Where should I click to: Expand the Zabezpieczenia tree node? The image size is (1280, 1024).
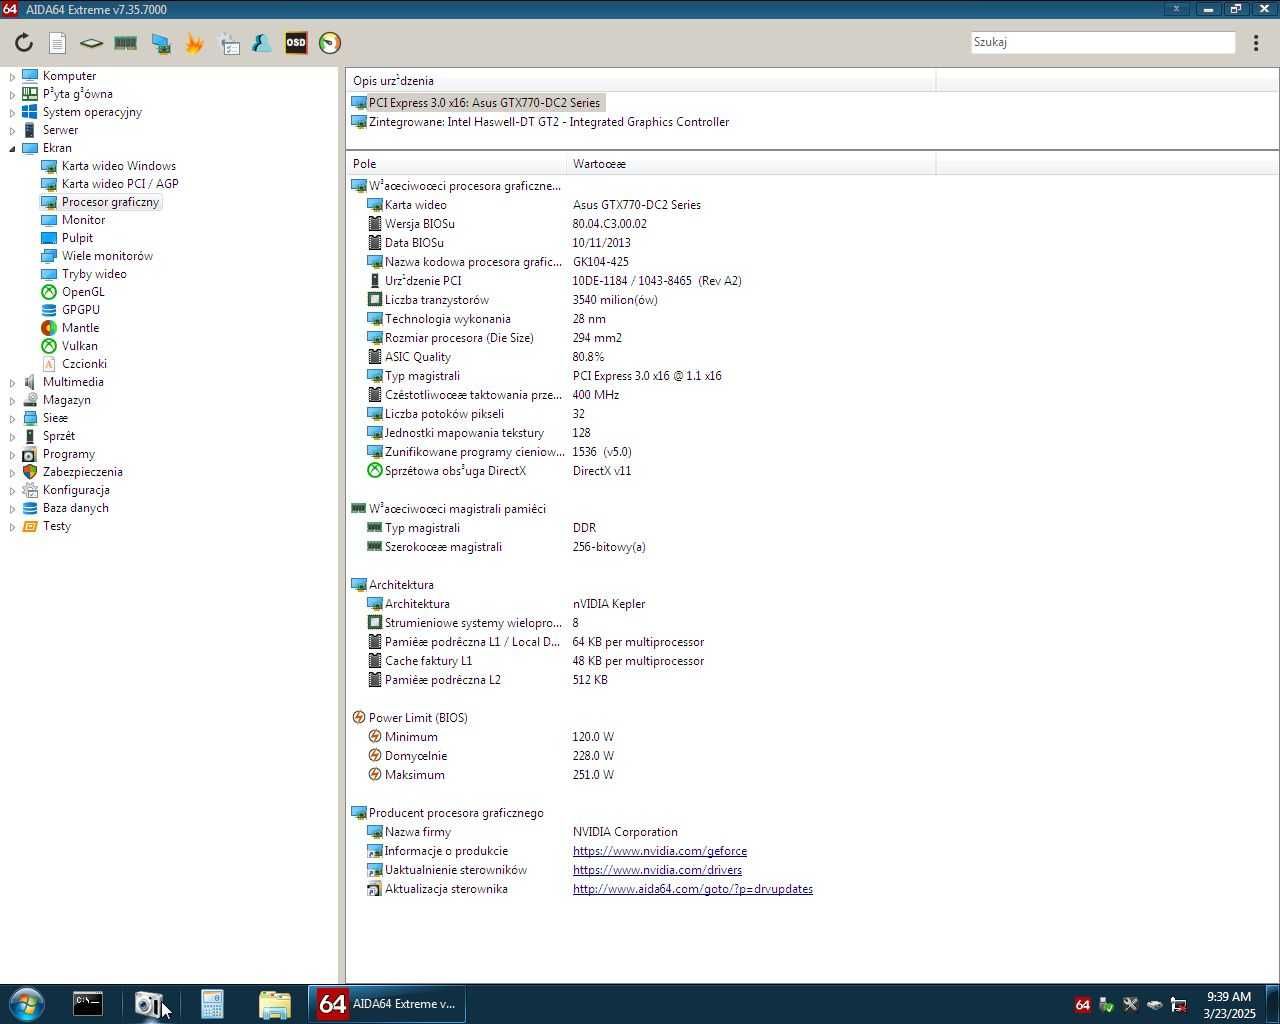click(13, 472)
